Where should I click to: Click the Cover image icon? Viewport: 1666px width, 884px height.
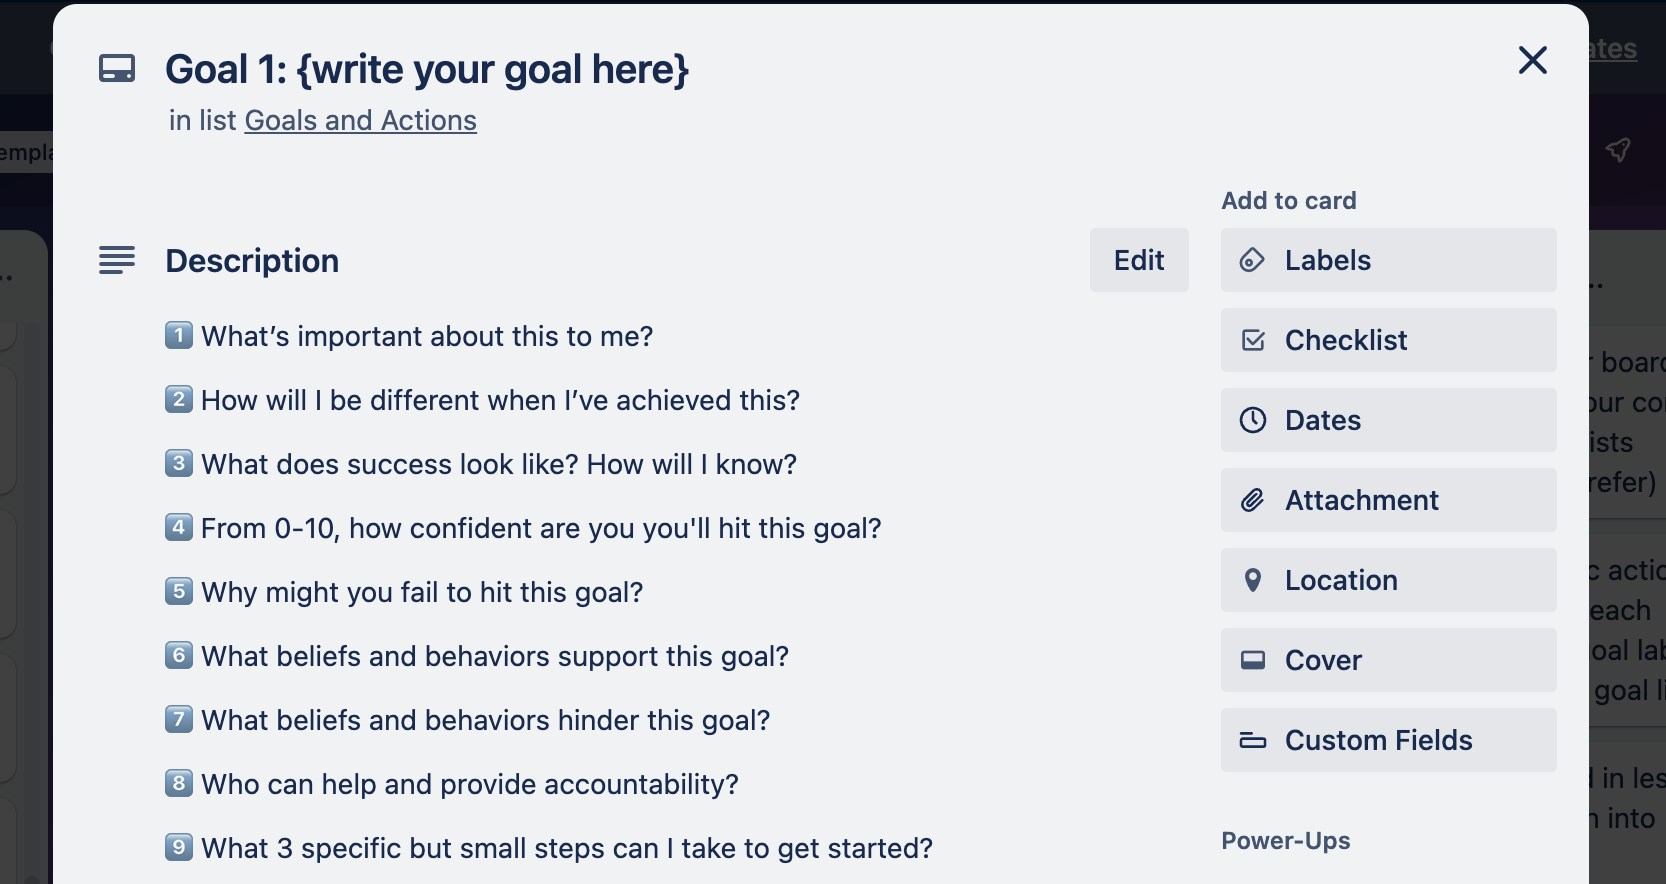[x=1253, y=660]
